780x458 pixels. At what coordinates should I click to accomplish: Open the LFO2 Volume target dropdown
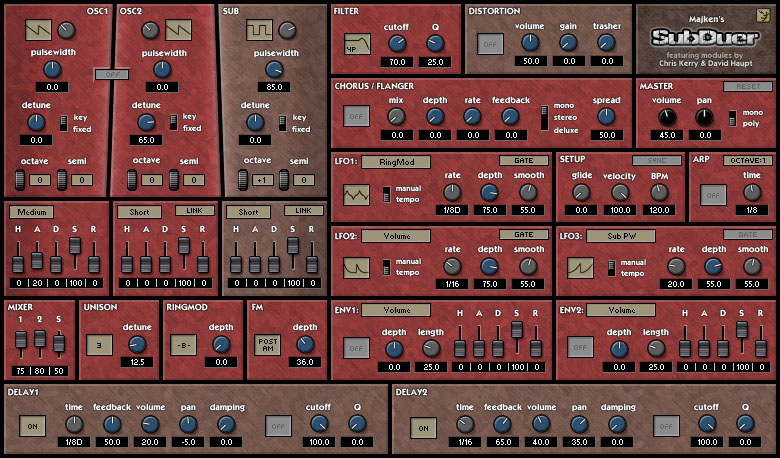[x=396, y=236]
